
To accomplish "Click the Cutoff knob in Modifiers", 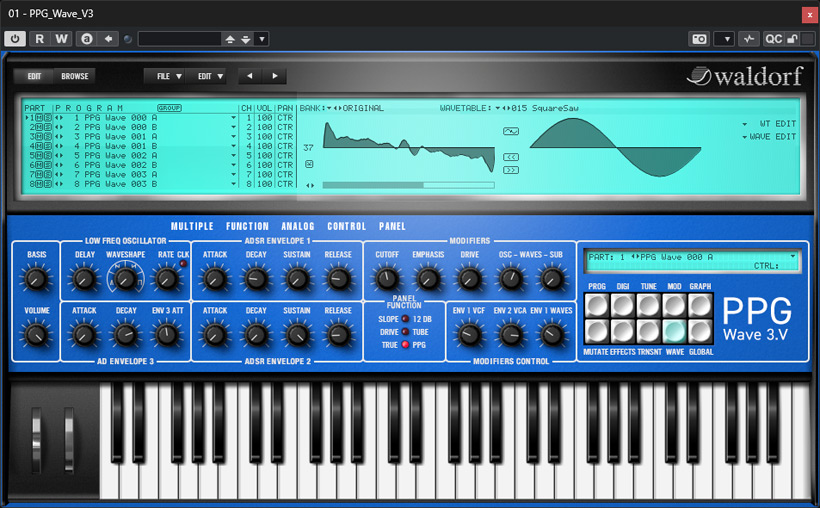I will point(387,279).
